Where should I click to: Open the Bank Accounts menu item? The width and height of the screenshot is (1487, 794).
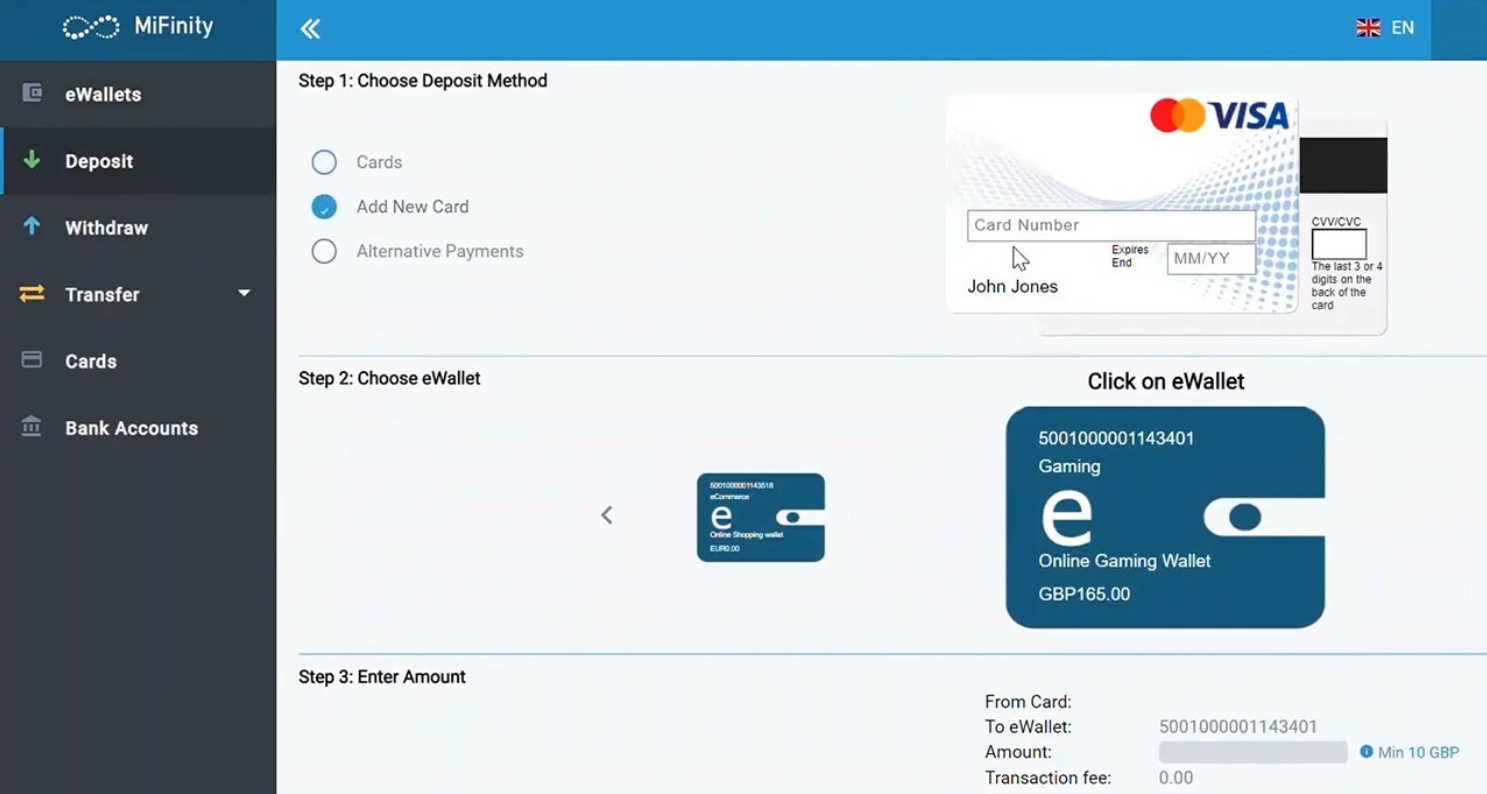pos(138,428)
